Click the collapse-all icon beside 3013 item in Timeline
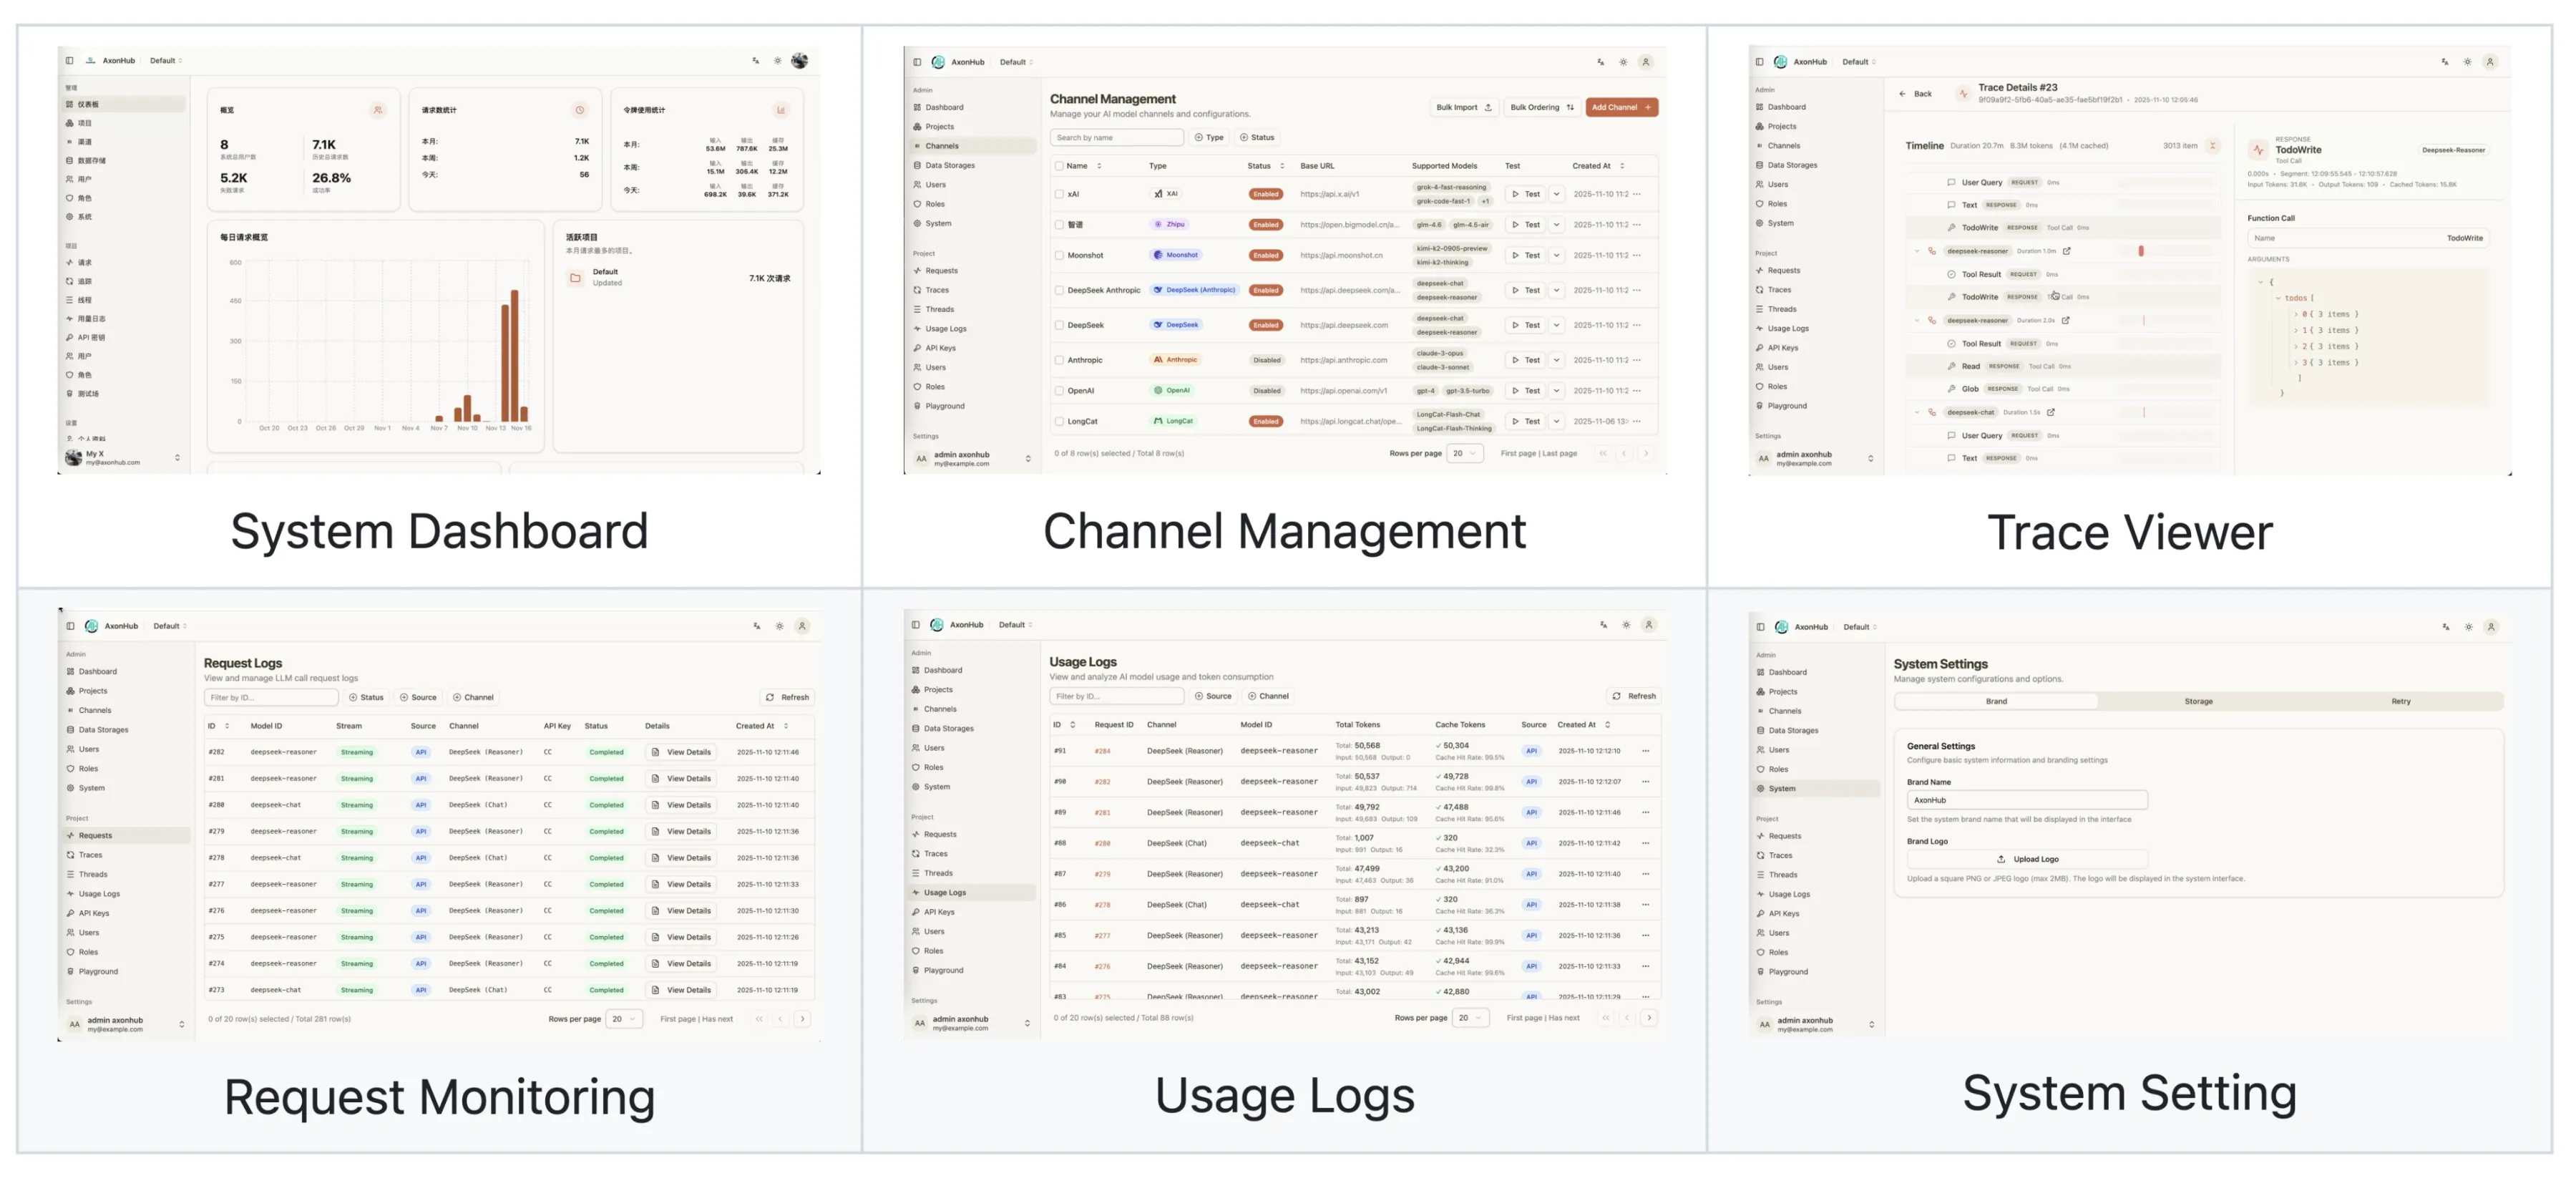Viewport: 2576px width, 1186px height. coord(2212,146)
